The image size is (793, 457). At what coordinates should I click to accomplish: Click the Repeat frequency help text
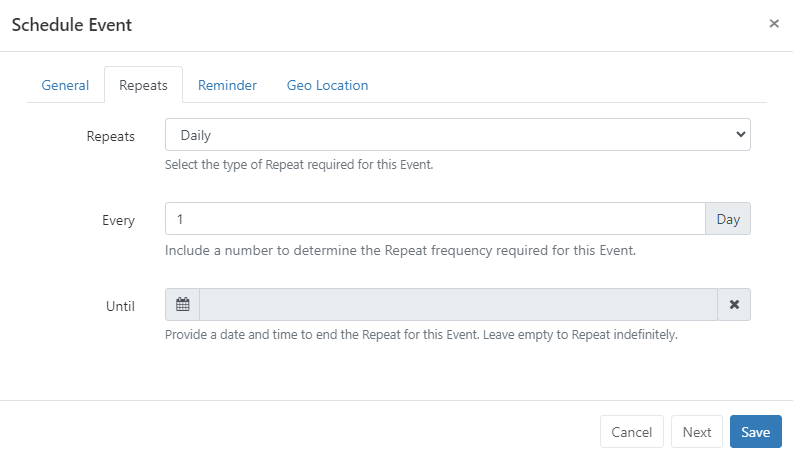[400, 250]
